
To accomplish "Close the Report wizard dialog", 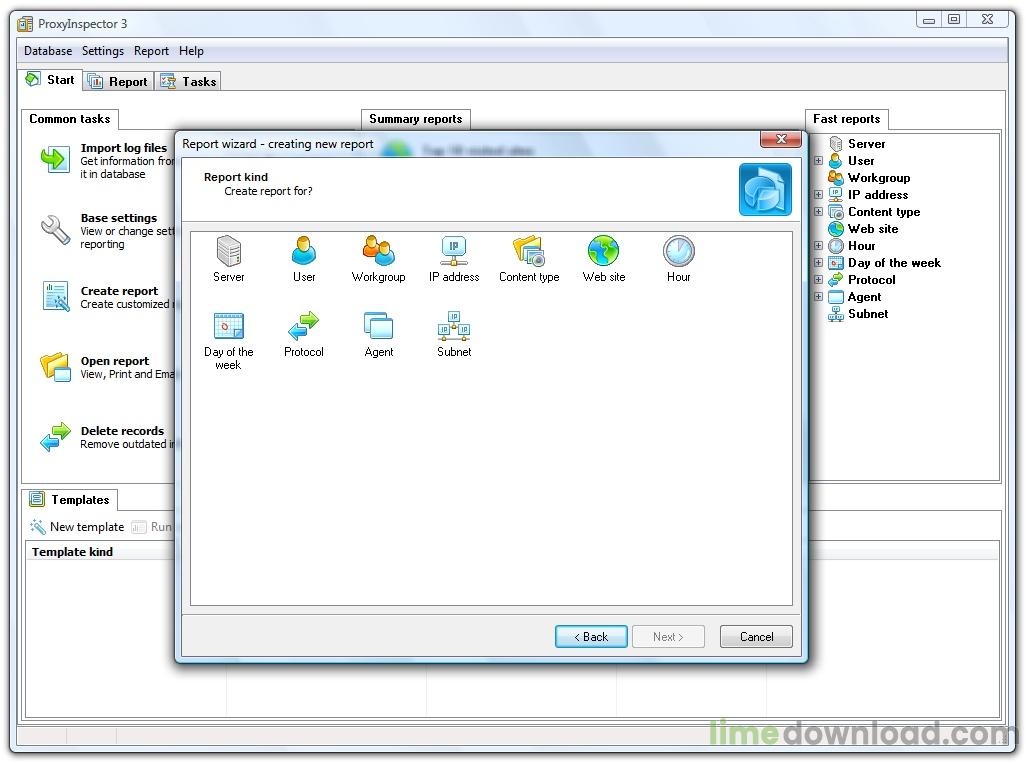I will 781,139.
